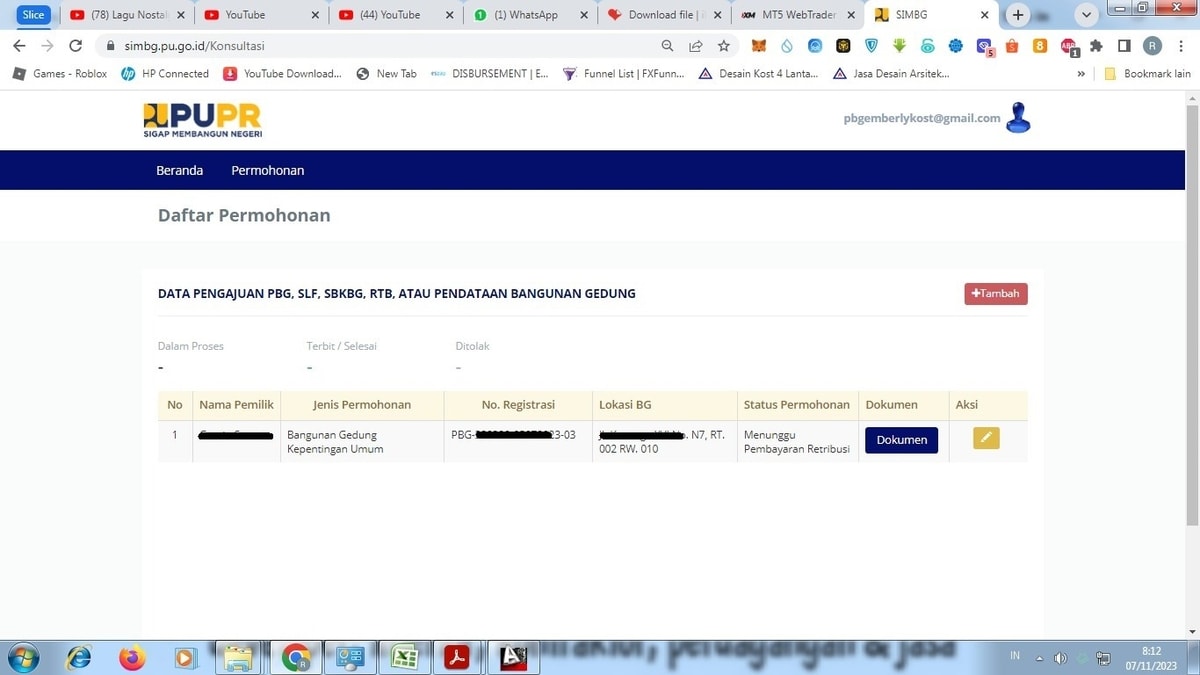Open Firefox from the taskbar

131,657
